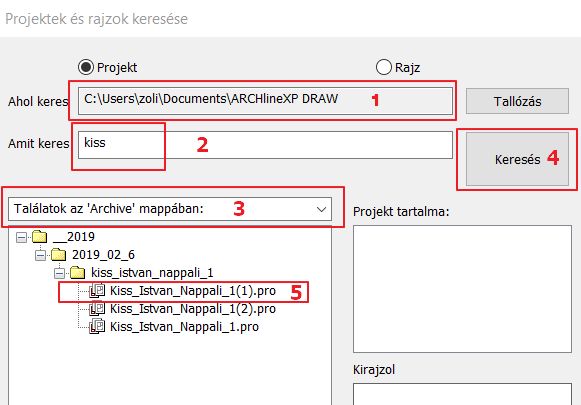Select the Kiss_Istvan_Nappali_1.pro file
Image resolution: width=581 pixels, height=405 pixels.
(x=184, y=327)
